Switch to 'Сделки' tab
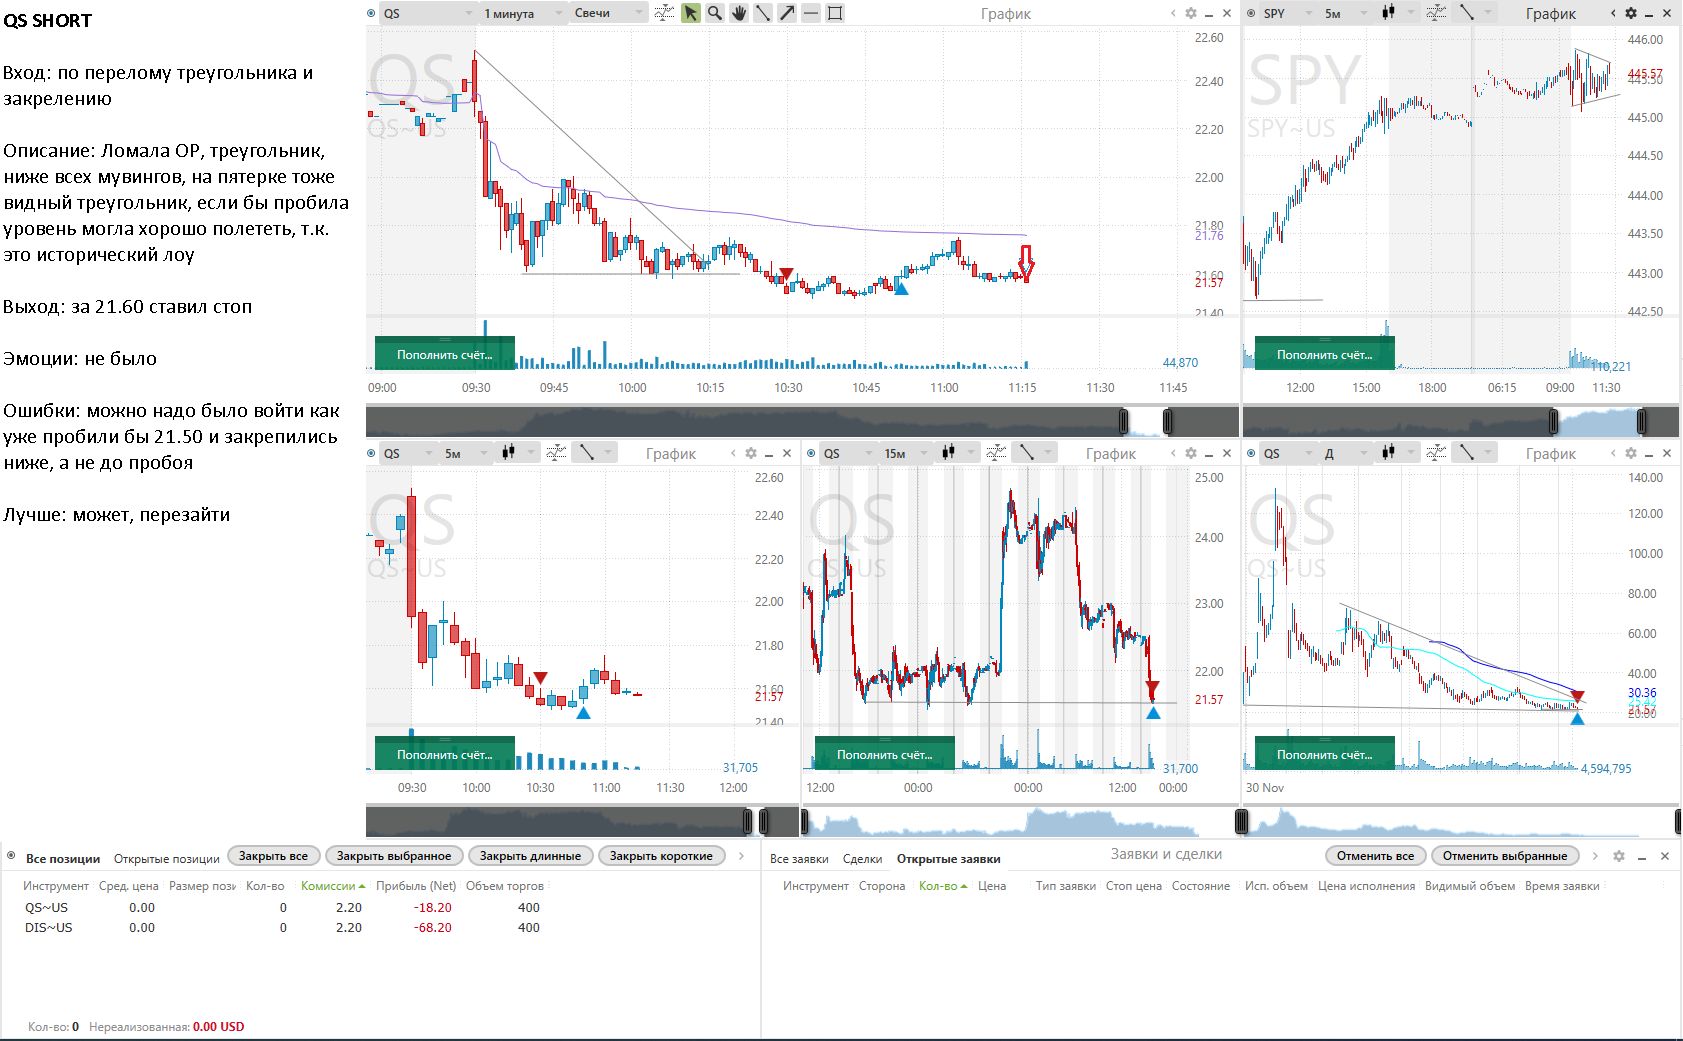 pos(862,859)
